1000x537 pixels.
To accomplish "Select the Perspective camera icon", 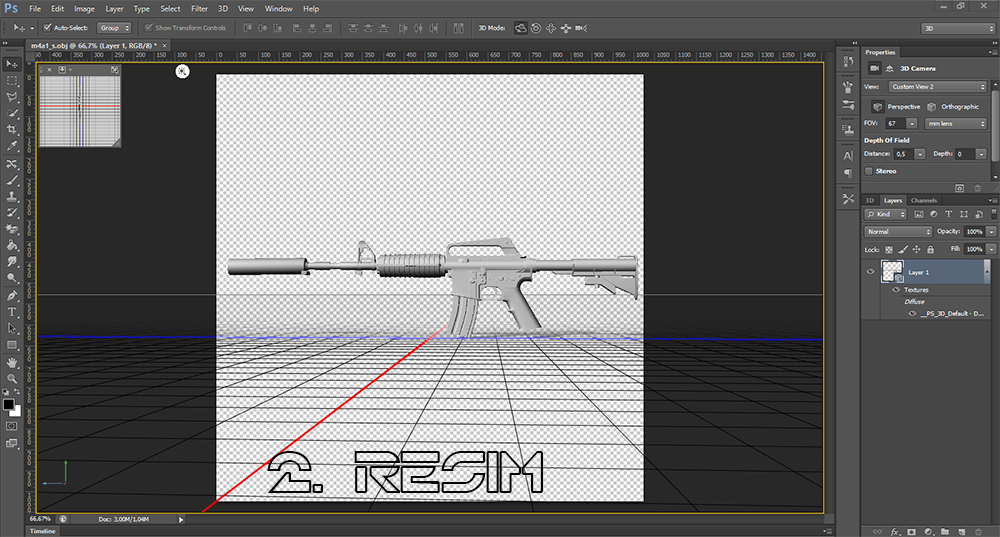I will coord(877,106).
